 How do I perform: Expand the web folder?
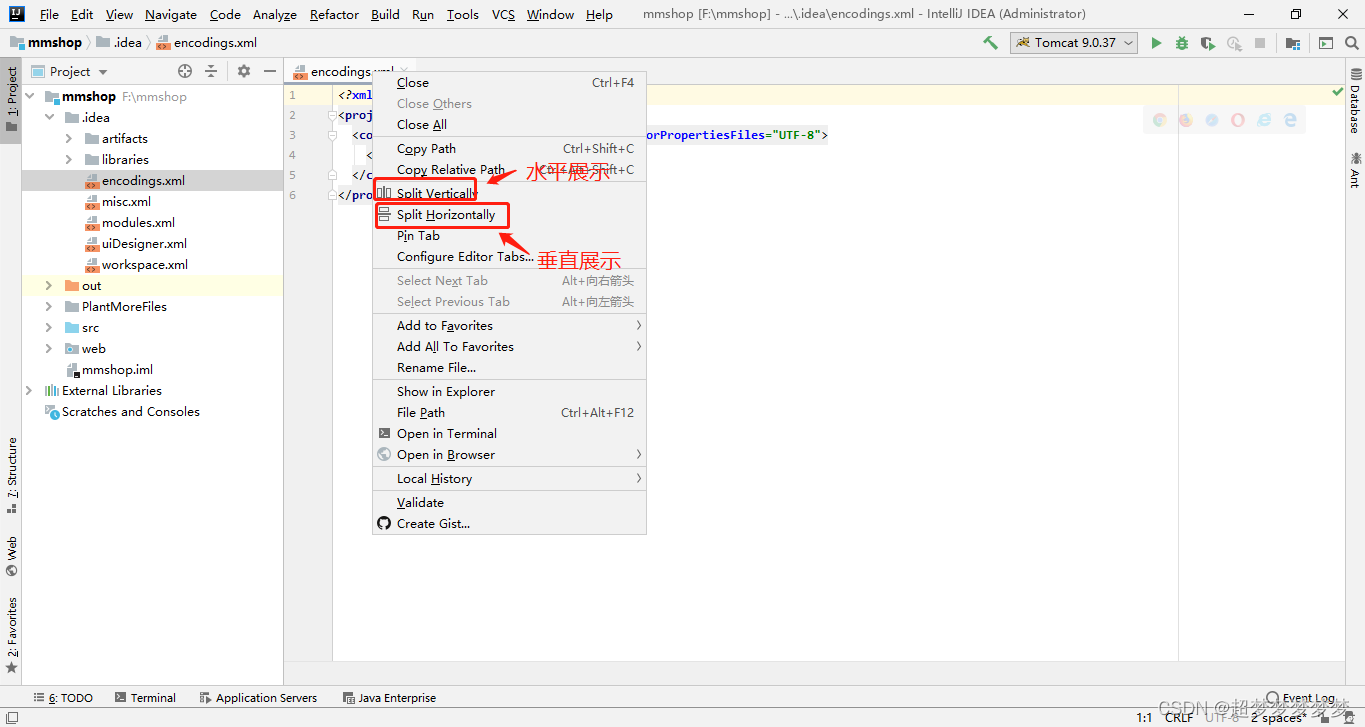tap(49, 349)
